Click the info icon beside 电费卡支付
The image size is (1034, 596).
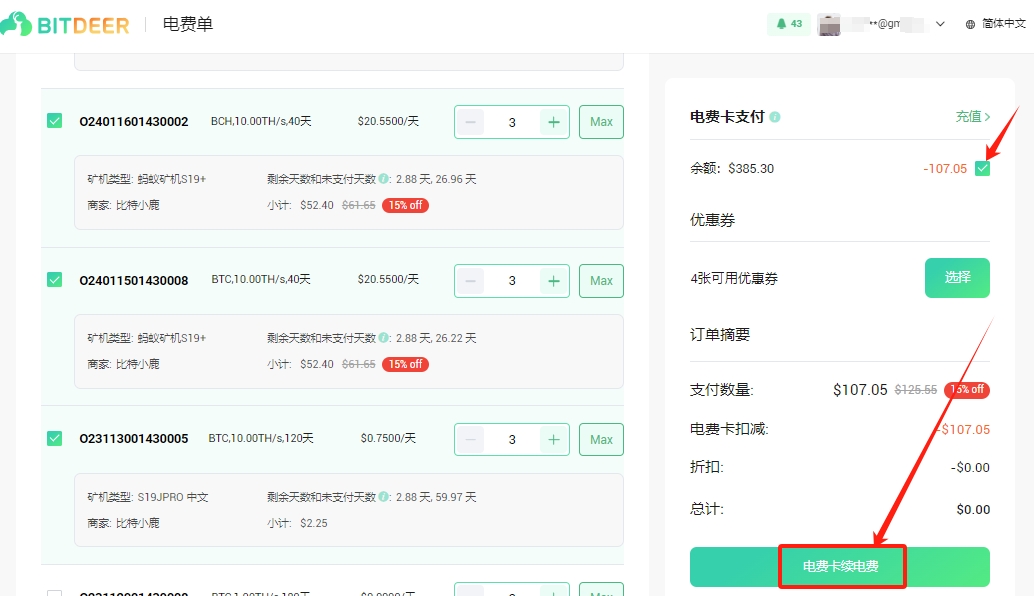click(x=775, y=117)
